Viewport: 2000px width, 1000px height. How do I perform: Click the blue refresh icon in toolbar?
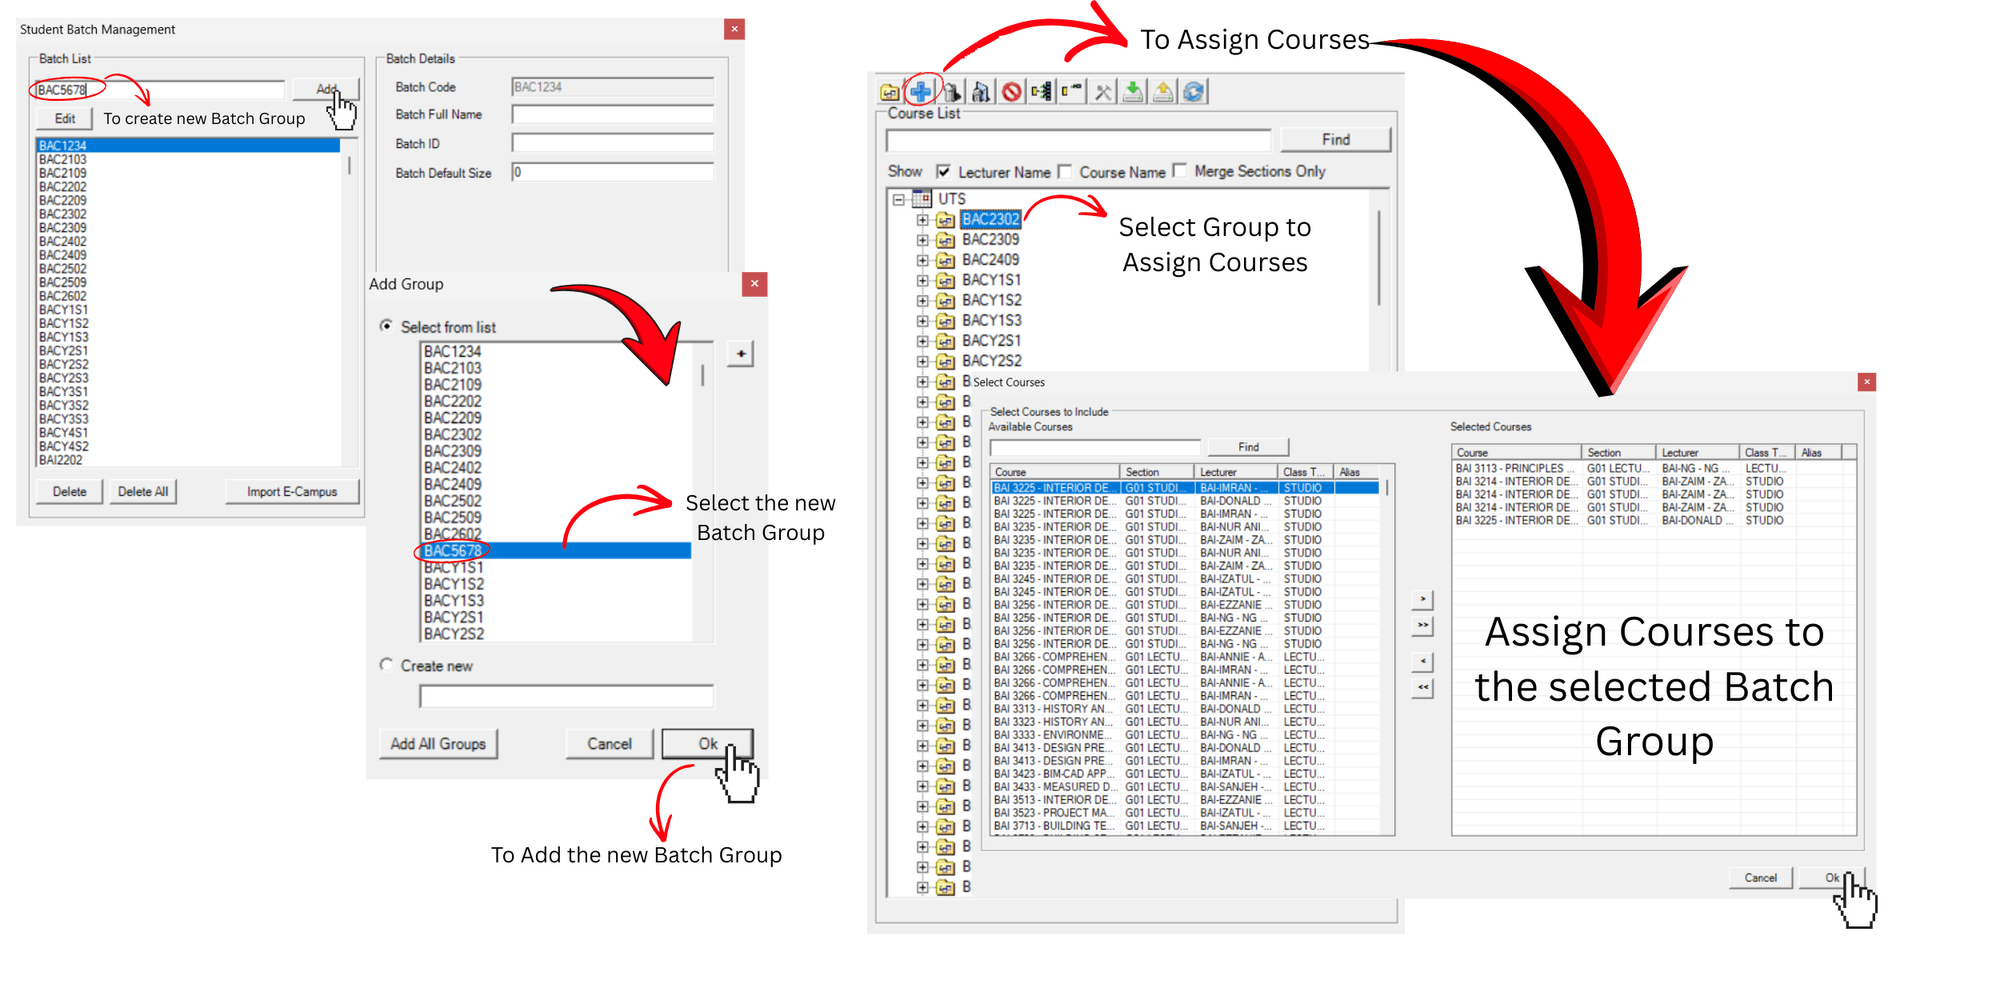(x=1194, y=92)
